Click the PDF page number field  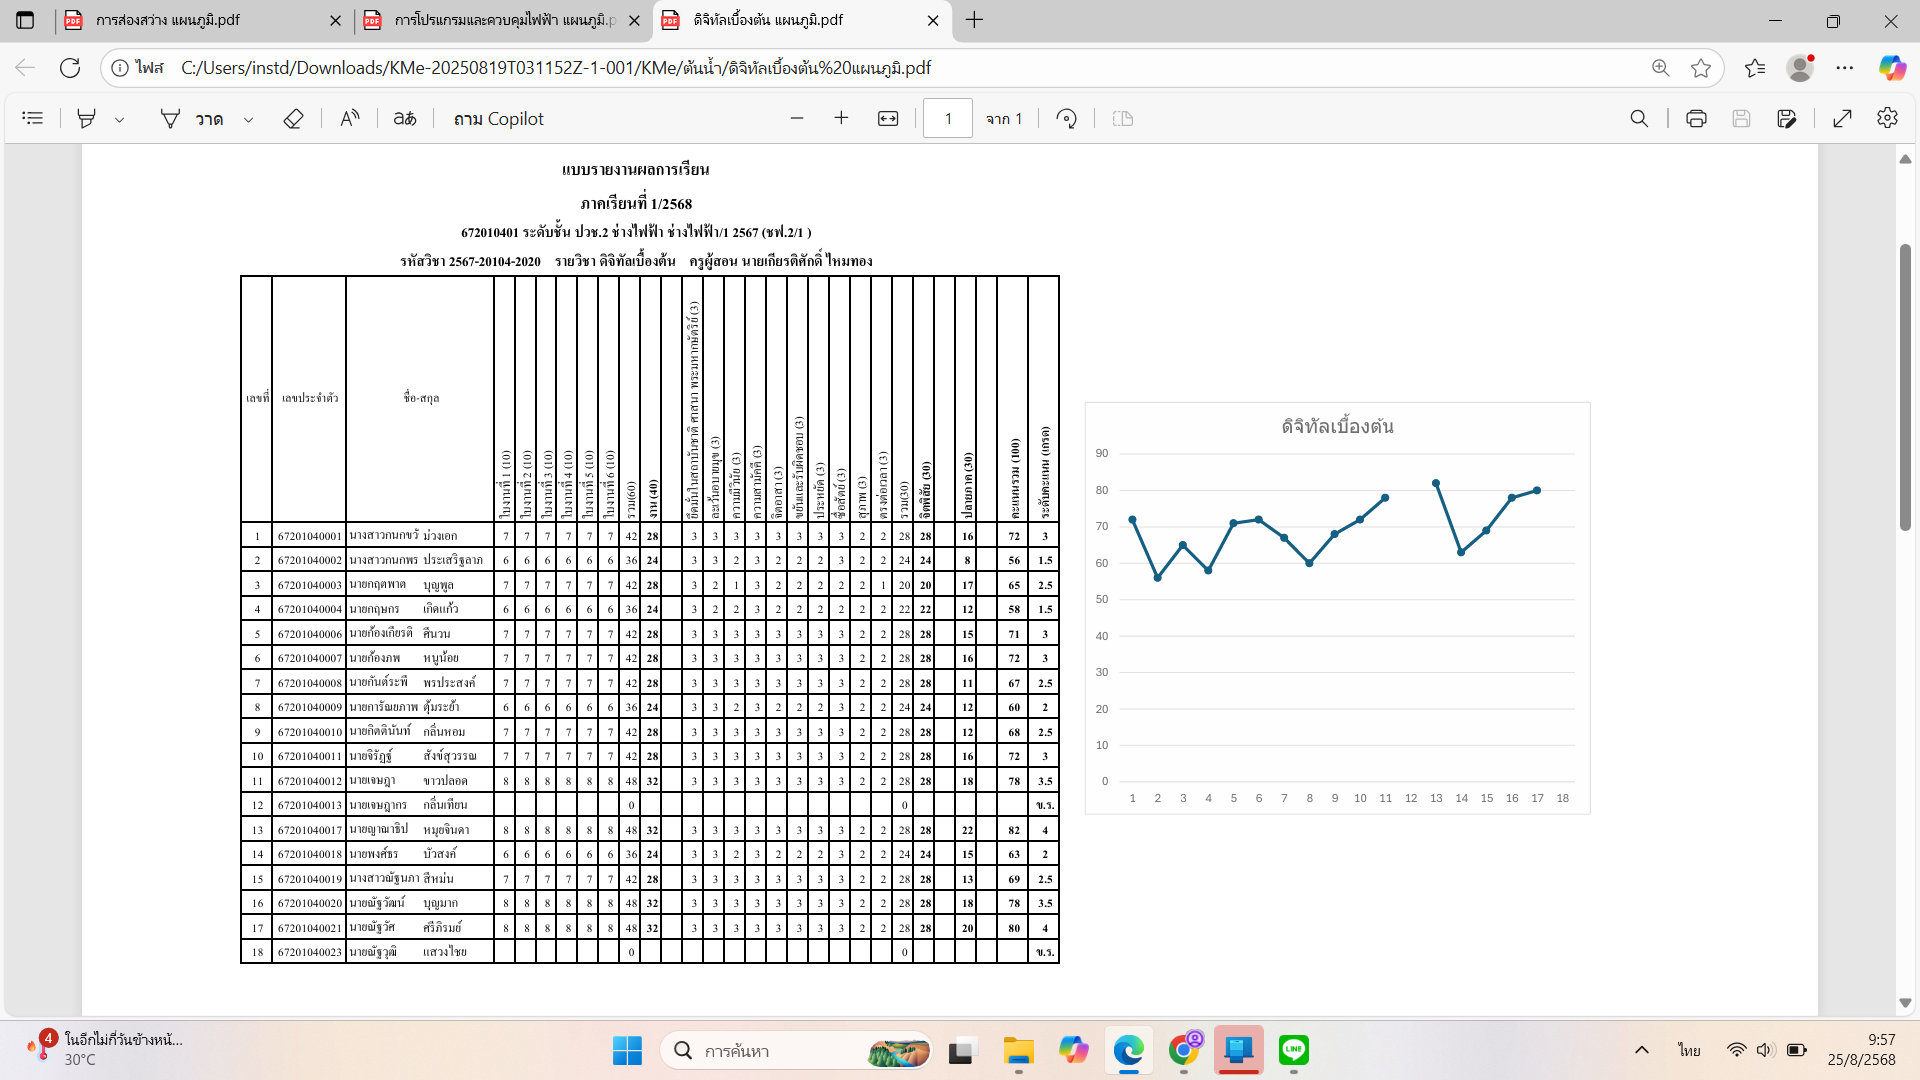point(948,118)
